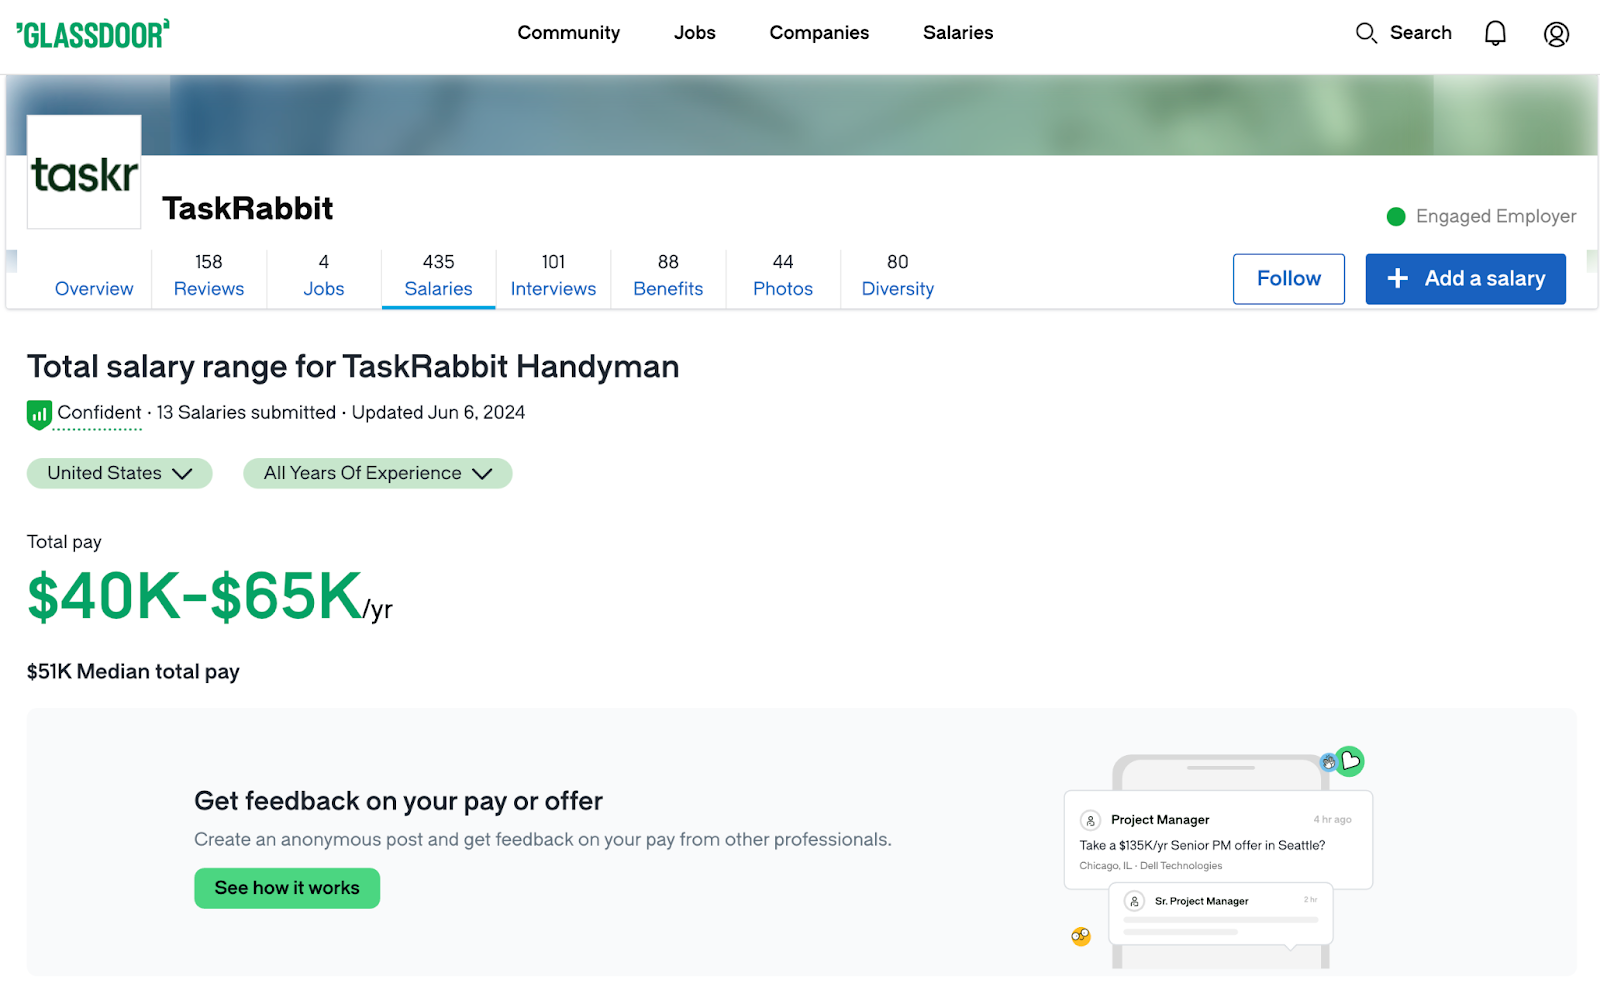
Task: Click the $51K Median total pay text
Action: click(x=133, y=672)
